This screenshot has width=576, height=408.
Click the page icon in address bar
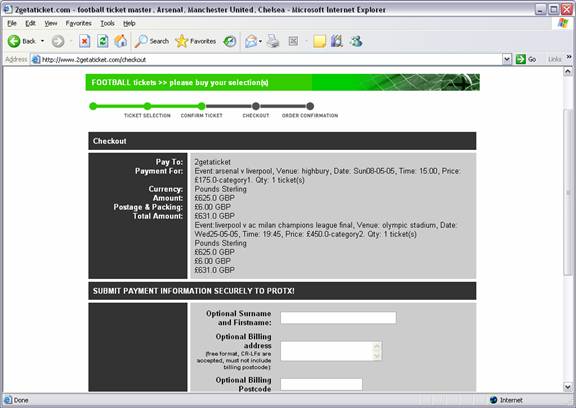[36, 59]
